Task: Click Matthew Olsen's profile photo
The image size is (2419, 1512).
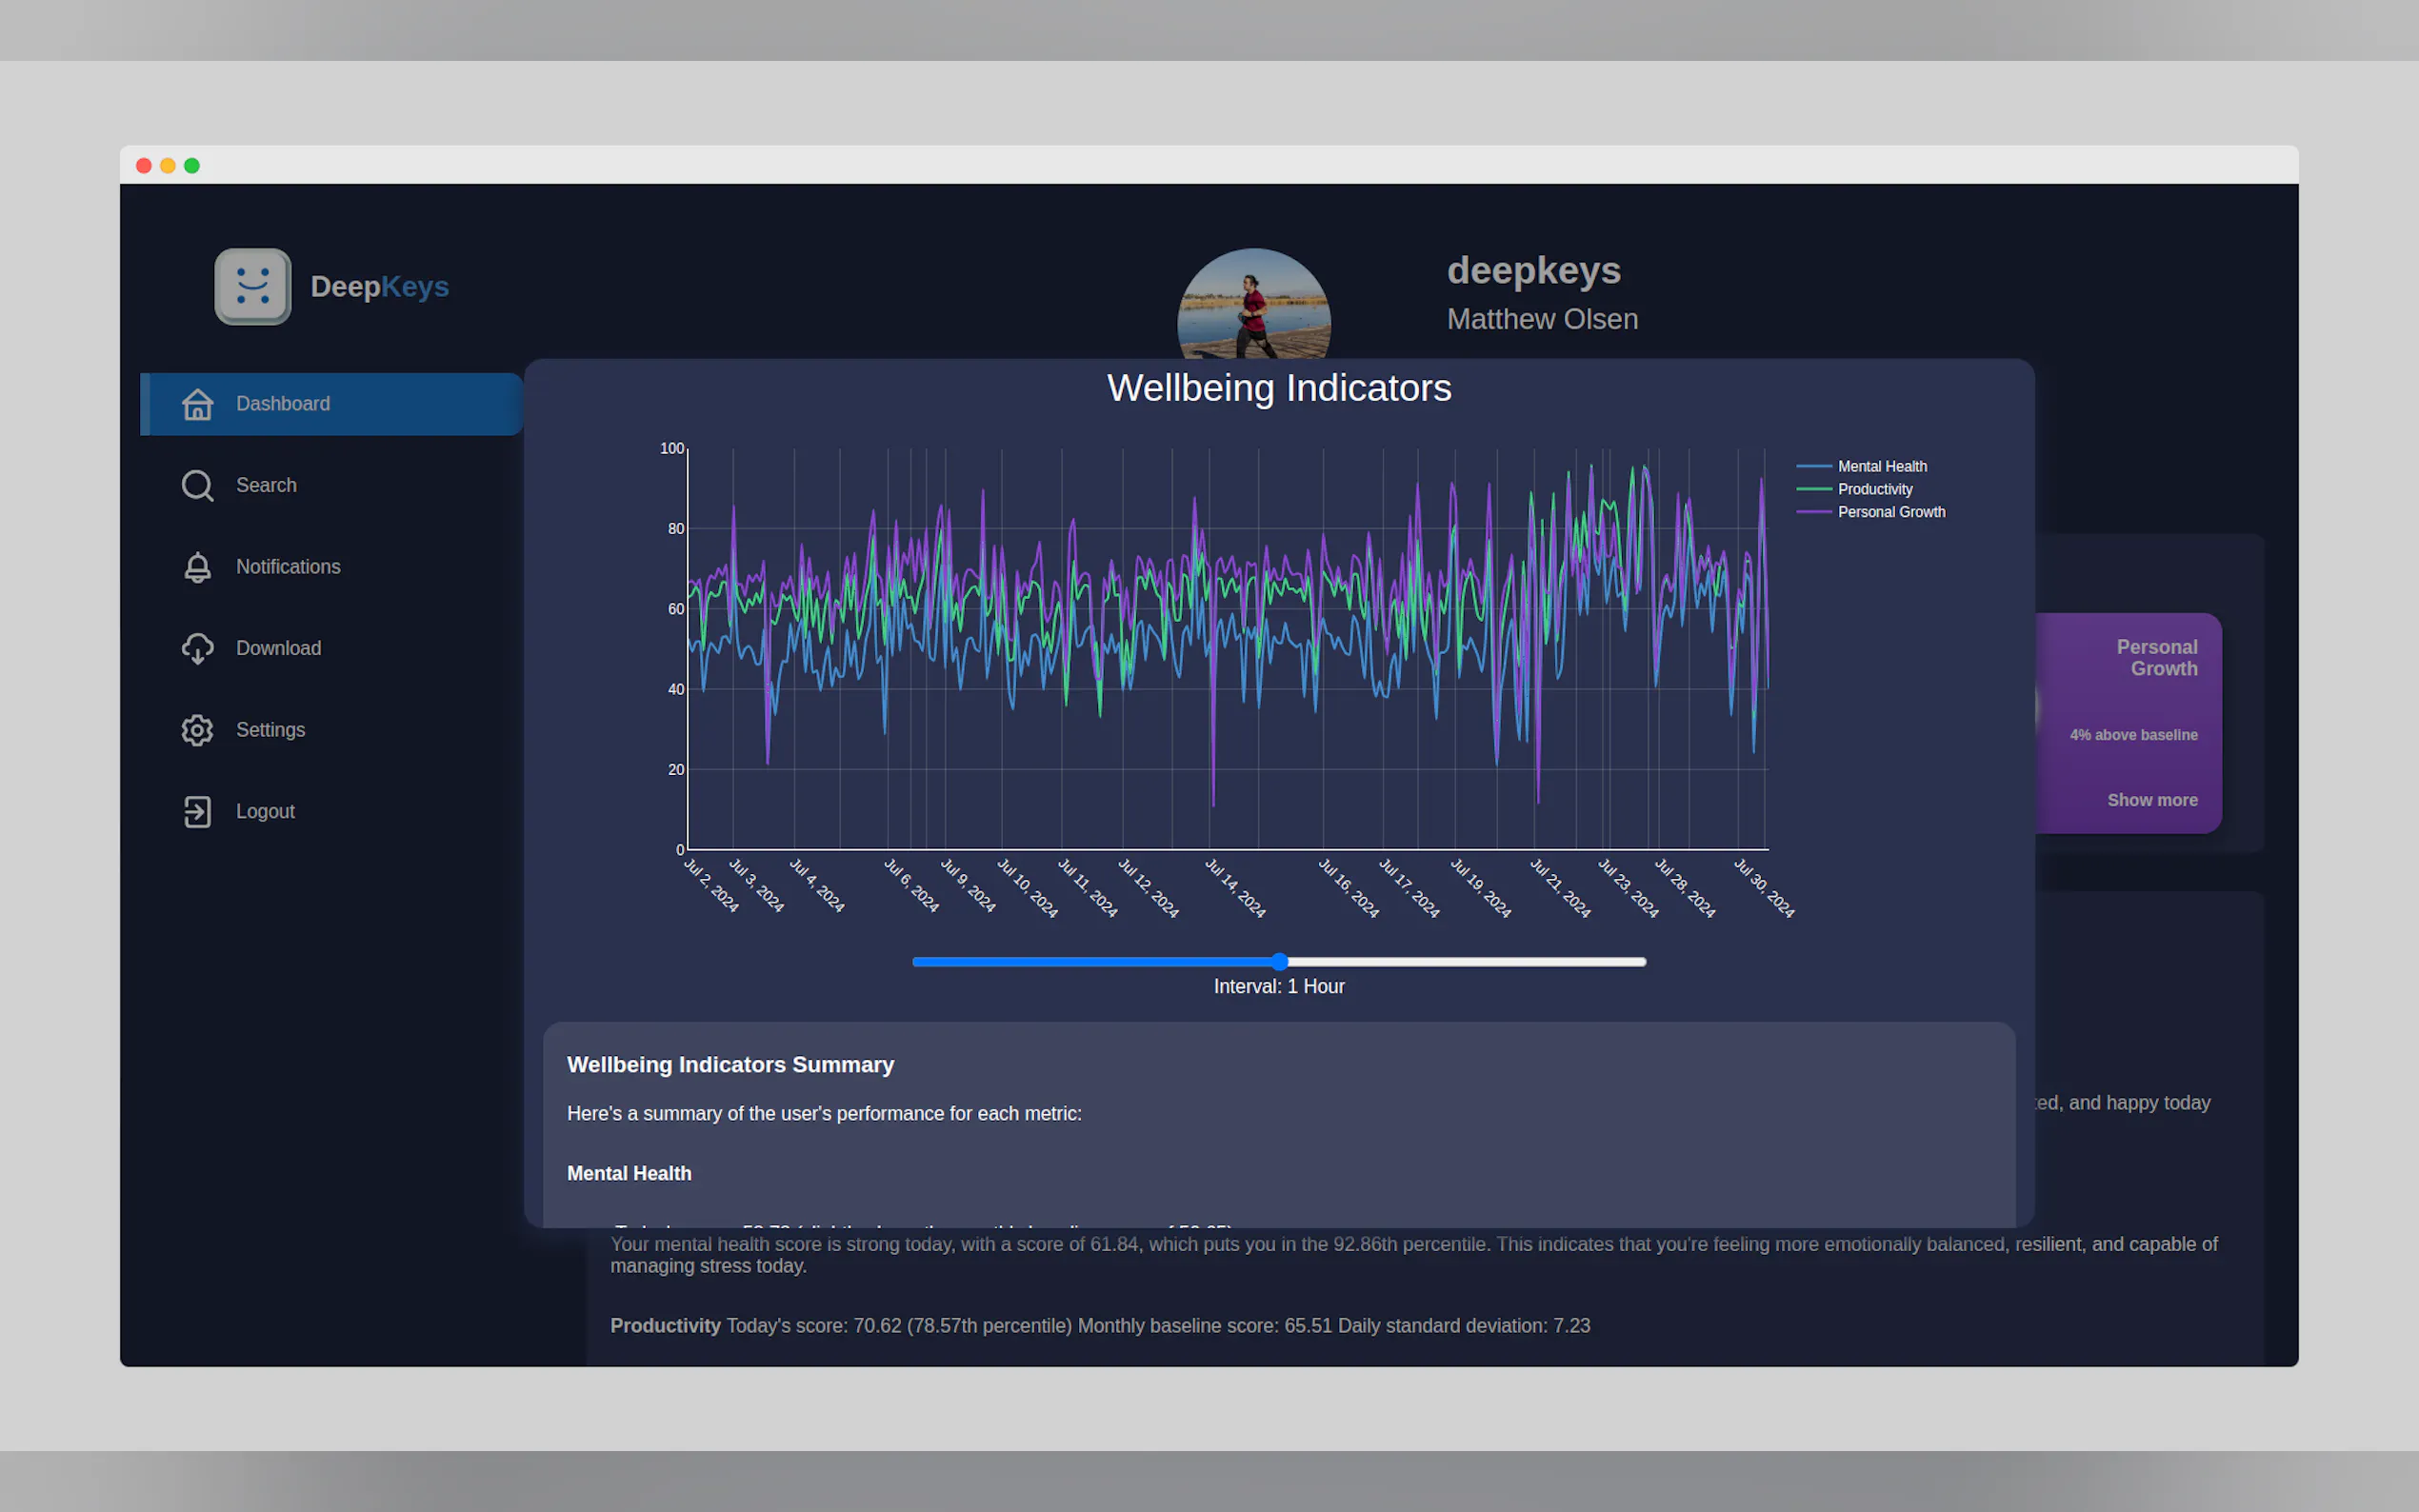Action: [x=1253, y=305]
